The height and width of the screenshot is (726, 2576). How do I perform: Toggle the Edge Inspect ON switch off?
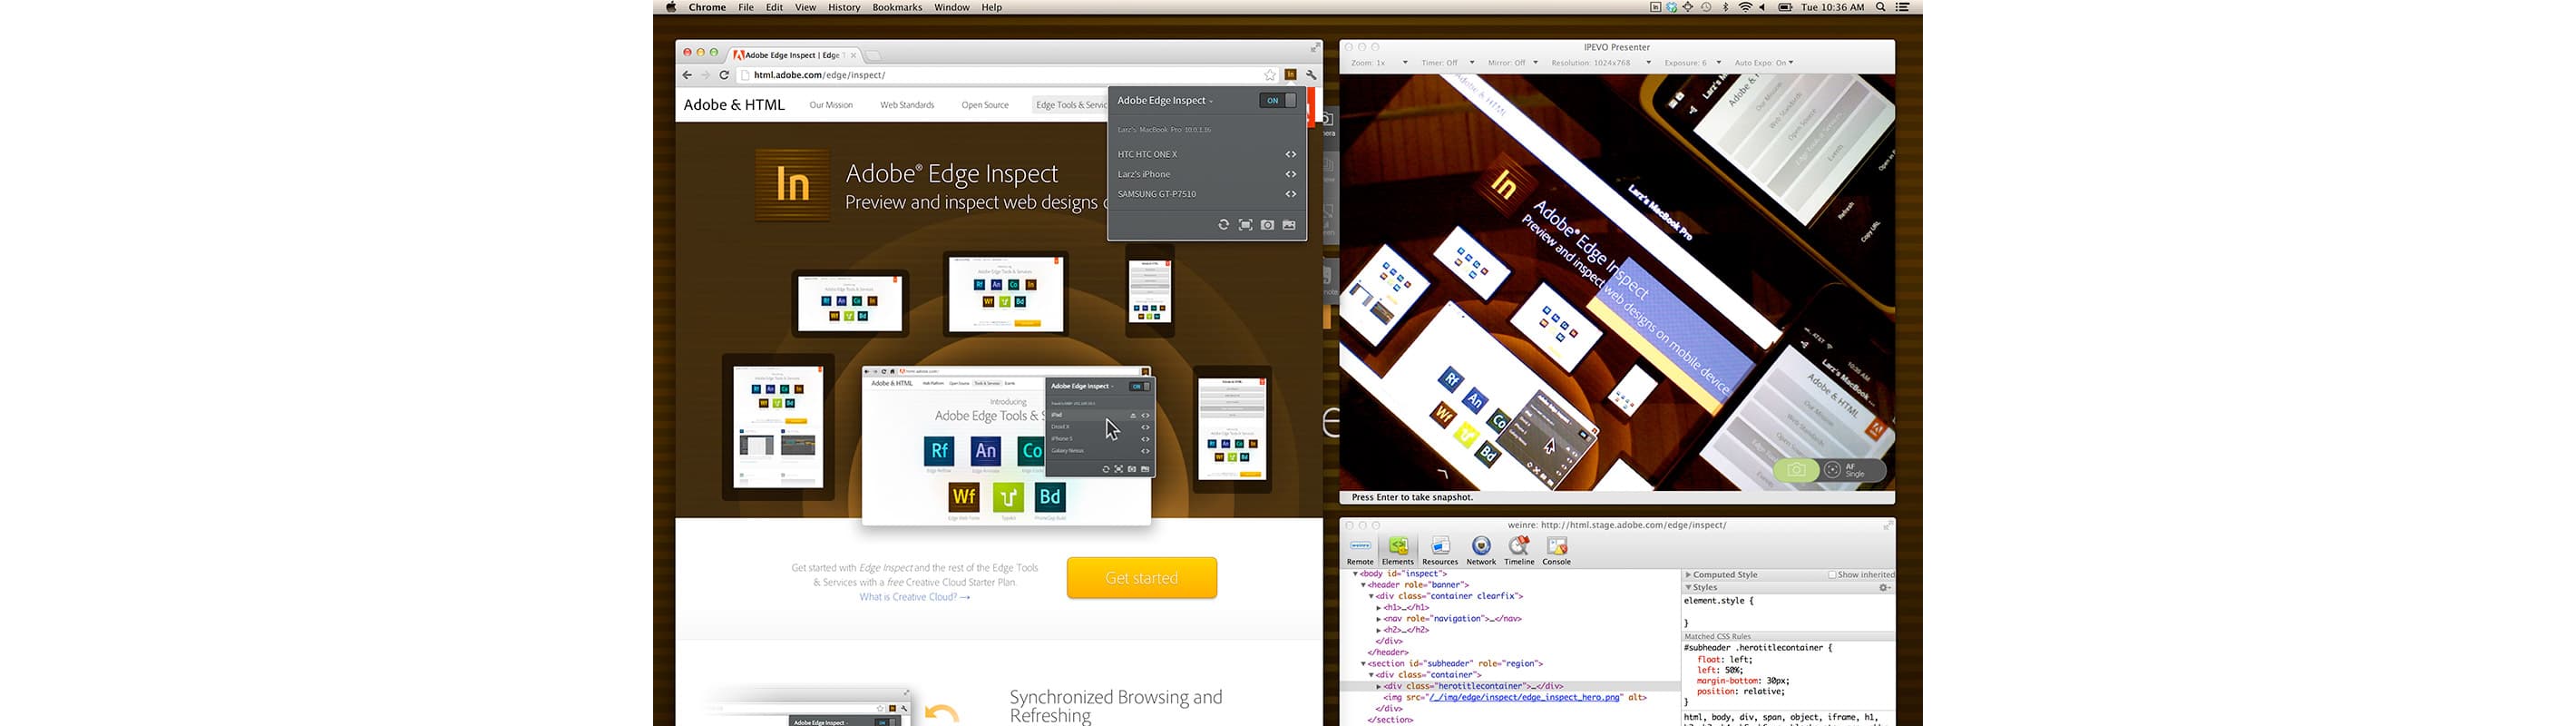[1278, 100]
